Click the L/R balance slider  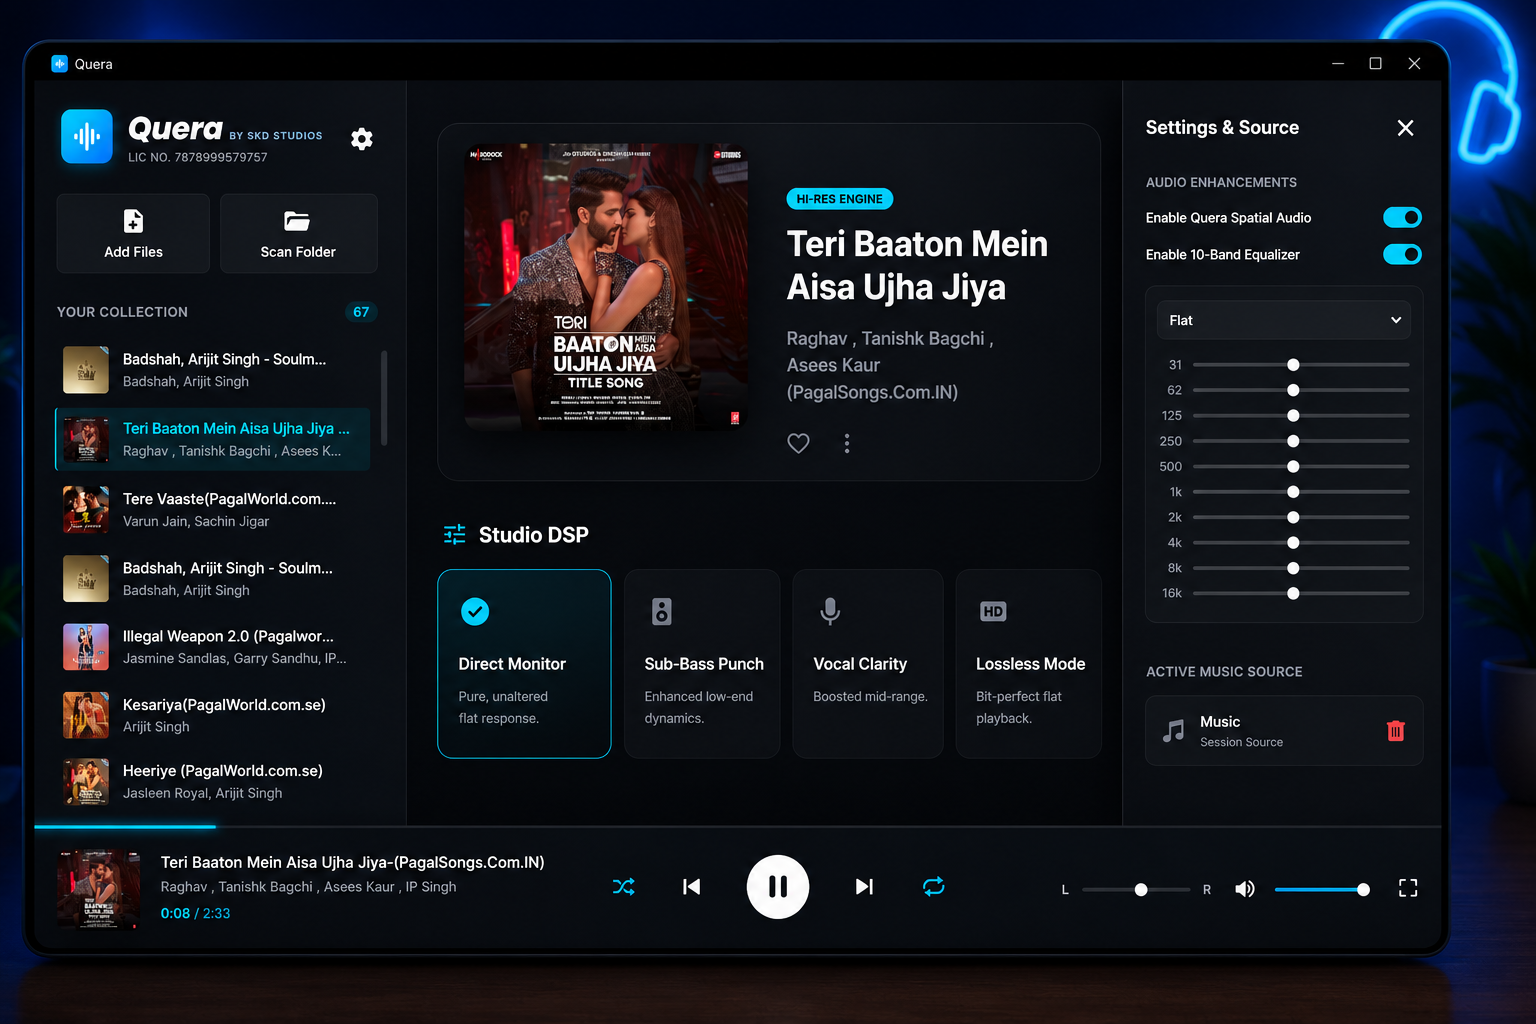click(1136, 889)
